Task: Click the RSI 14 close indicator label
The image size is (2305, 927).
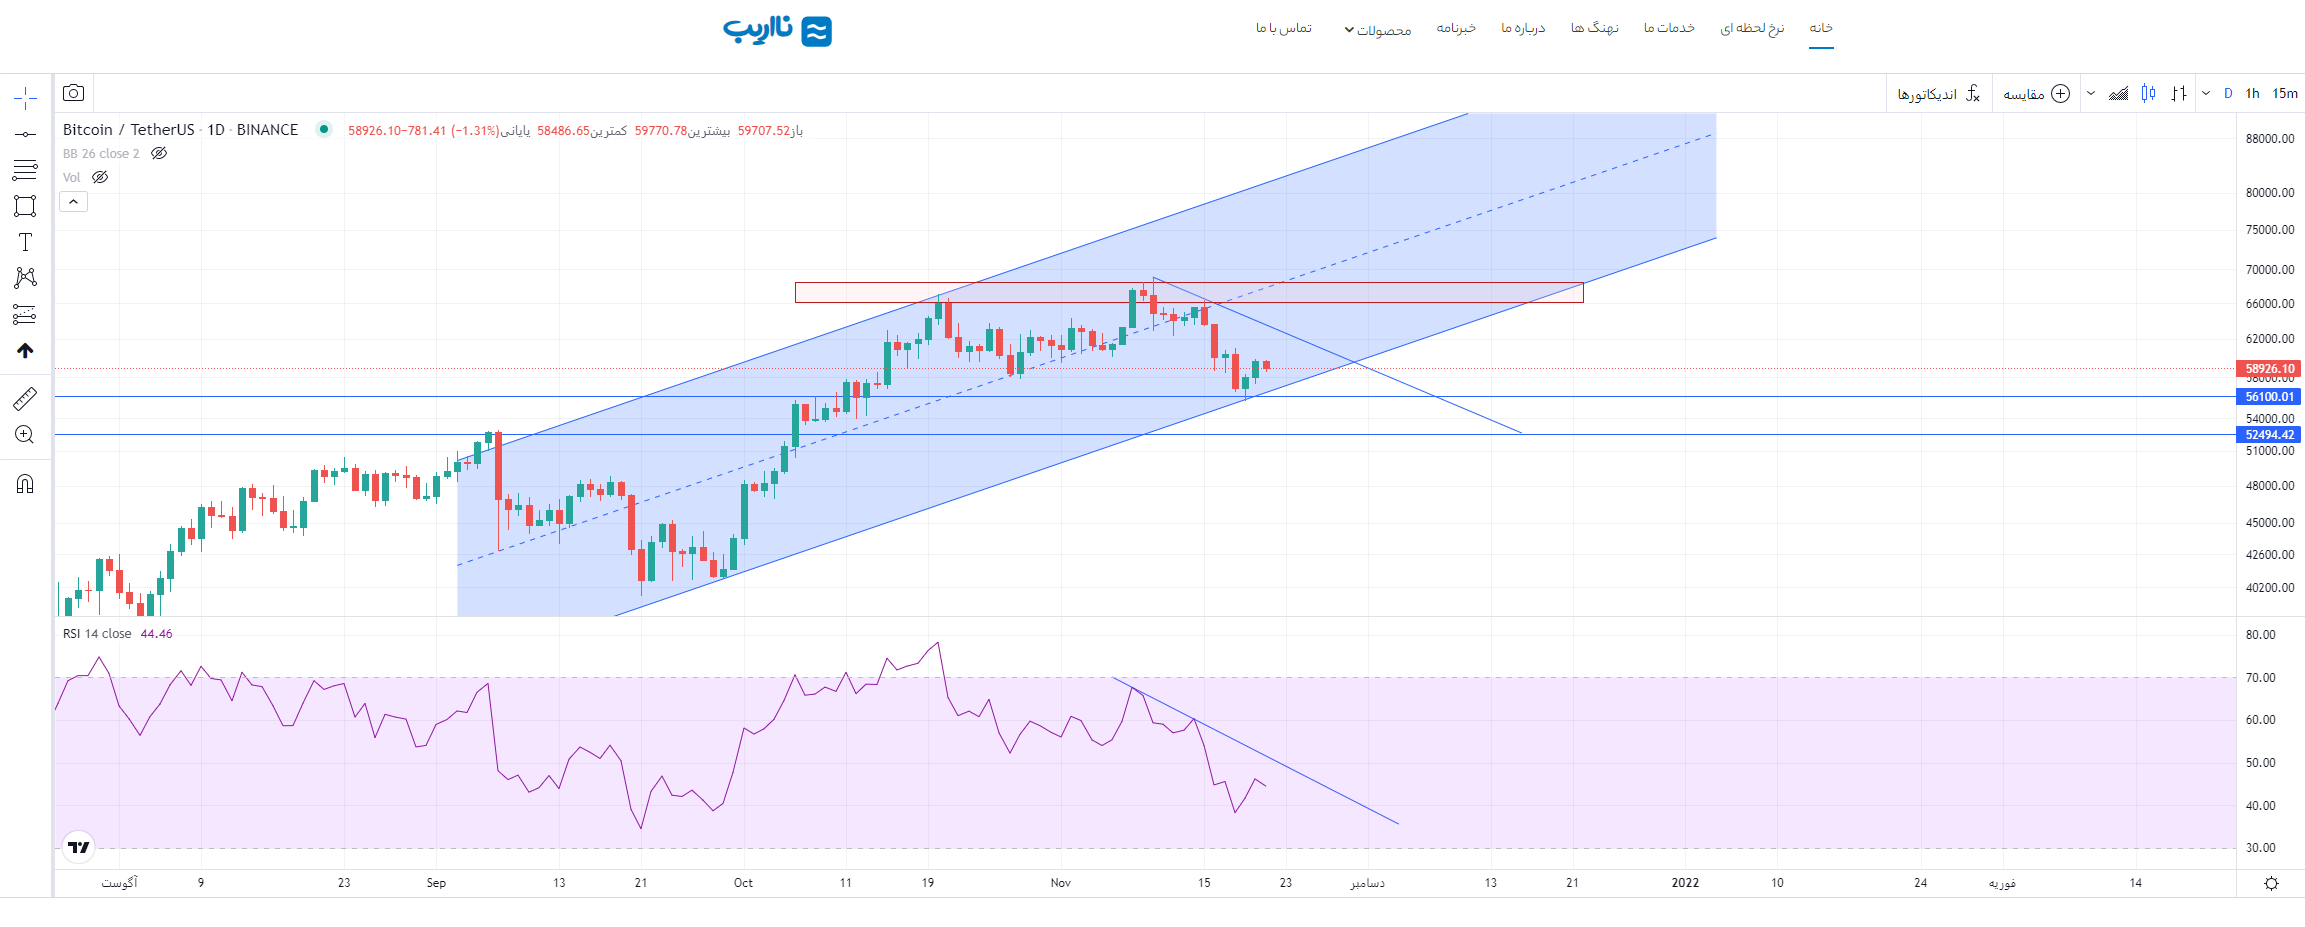Action: (97, 634)
